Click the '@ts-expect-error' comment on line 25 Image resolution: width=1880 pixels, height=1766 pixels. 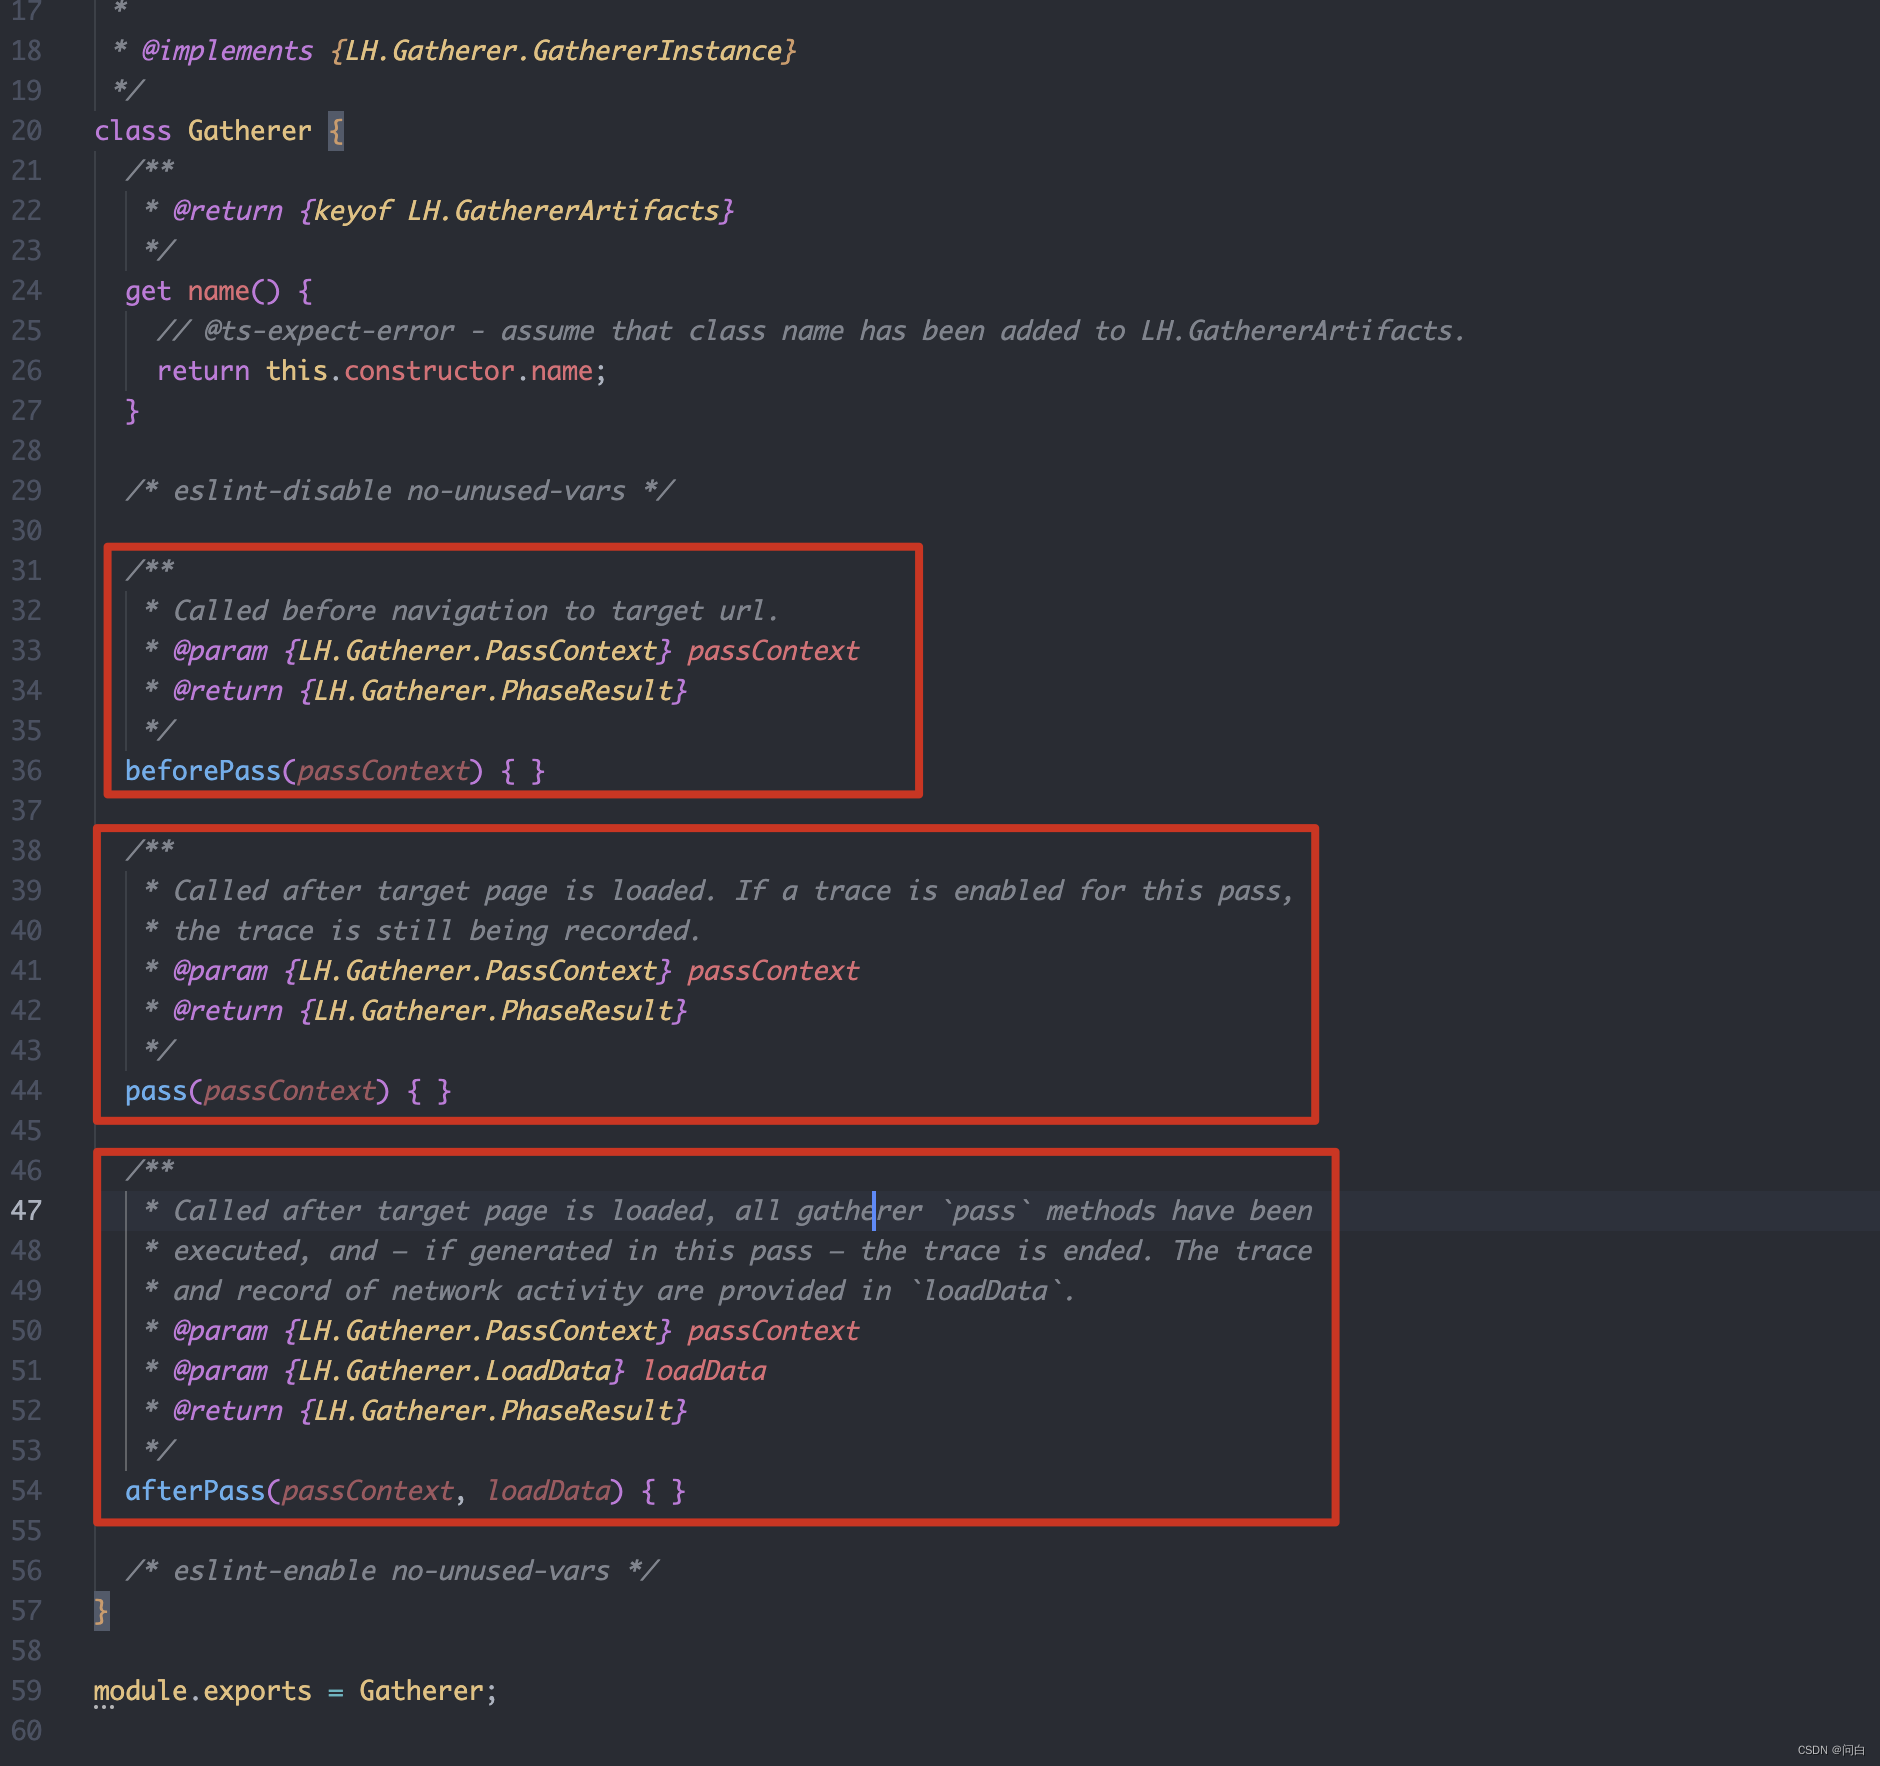(329, 331)
